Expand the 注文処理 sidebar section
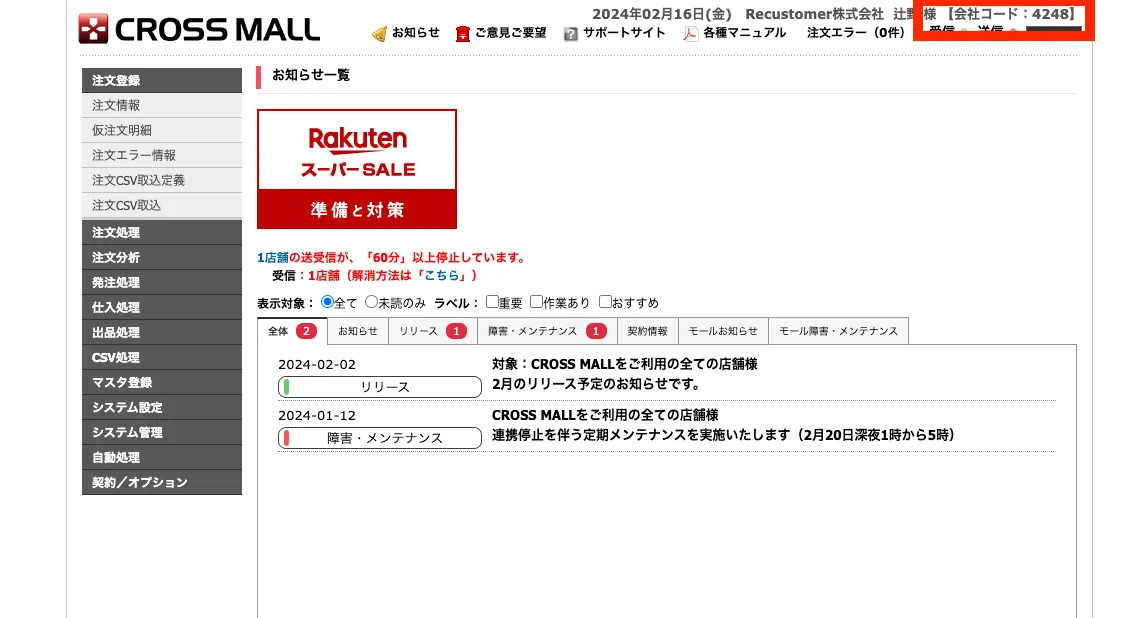Viewport: 1129px width, 618px height. 162,233
